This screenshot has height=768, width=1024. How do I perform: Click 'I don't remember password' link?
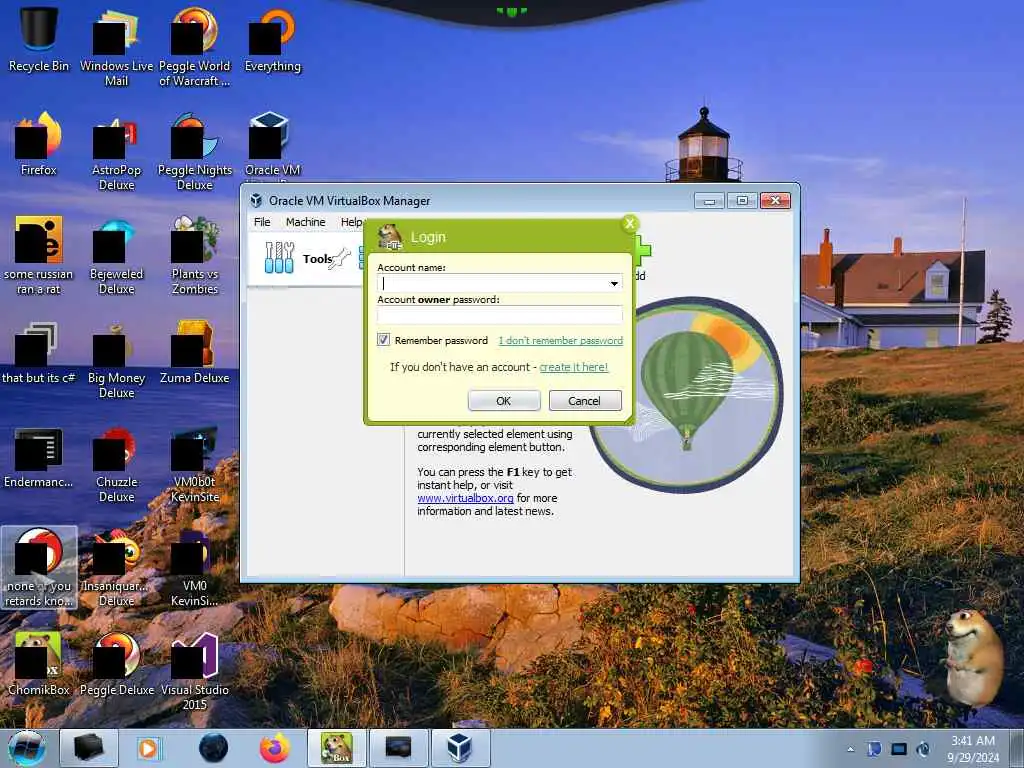click(560, 340)
